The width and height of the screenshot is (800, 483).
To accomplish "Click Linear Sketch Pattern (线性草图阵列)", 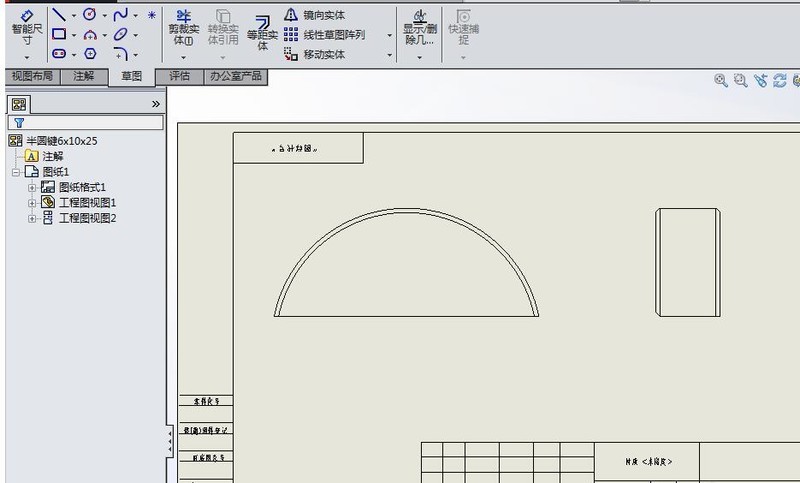I will pos(324,35).
